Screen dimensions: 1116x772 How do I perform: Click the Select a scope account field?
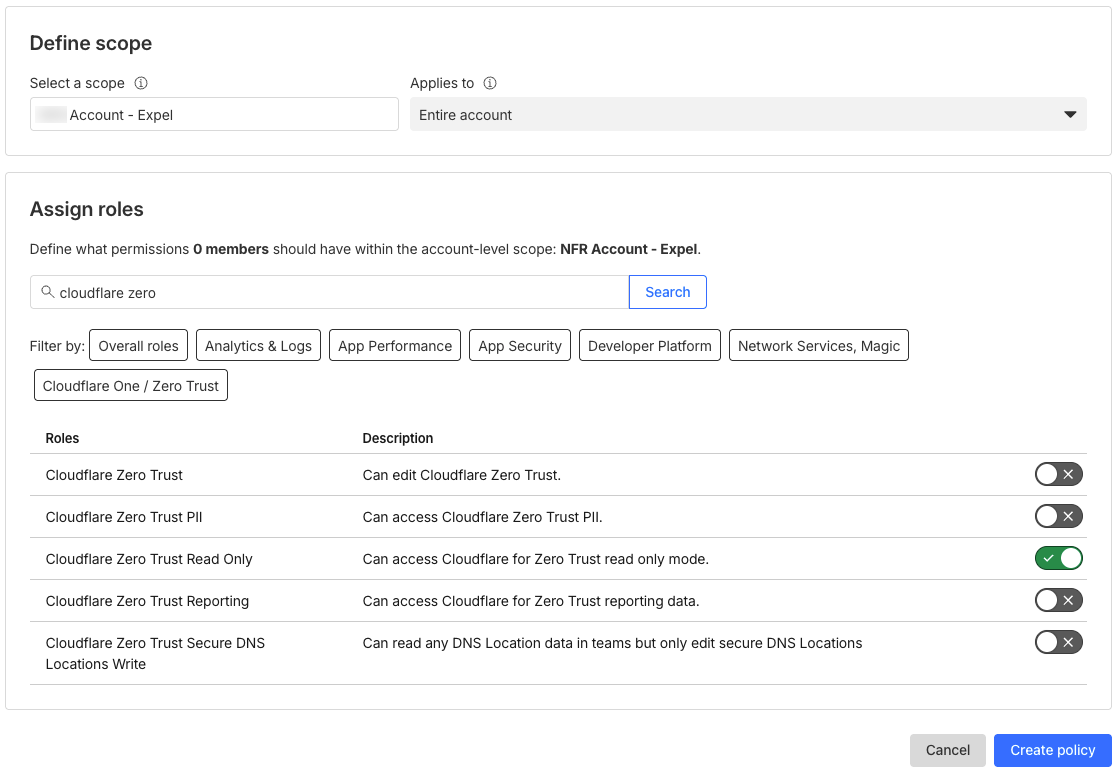pos(214,115)
